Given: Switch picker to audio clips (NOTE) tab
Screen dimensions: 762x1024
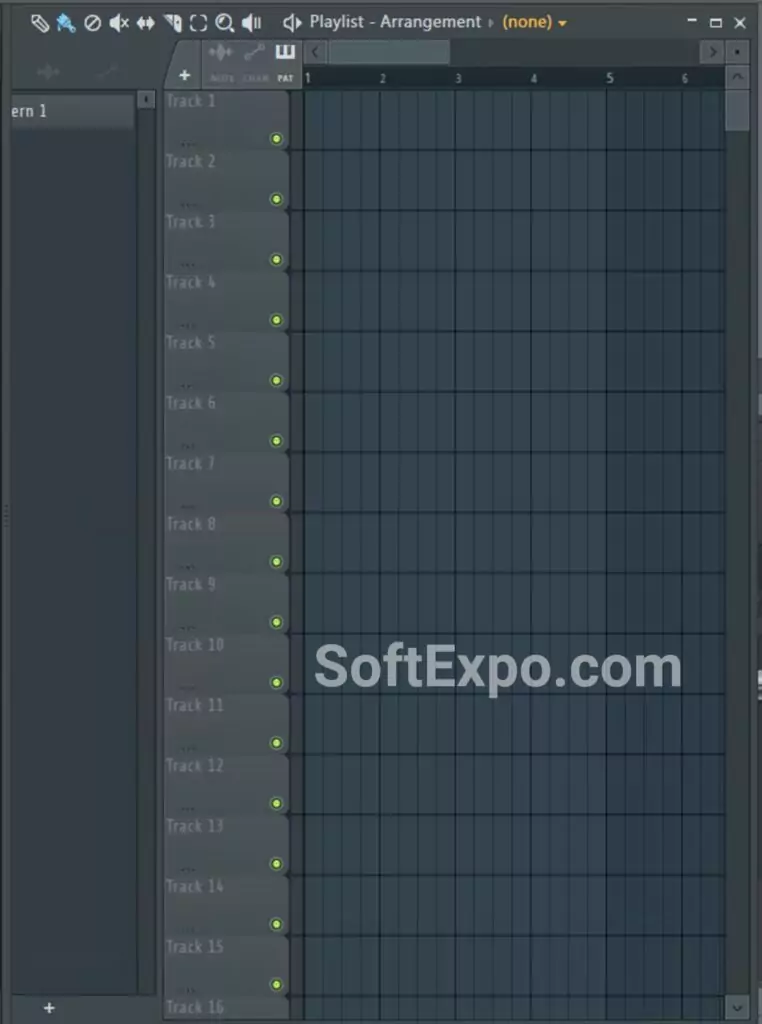Looking at the screenshot, I should click(x=221, y=62).
